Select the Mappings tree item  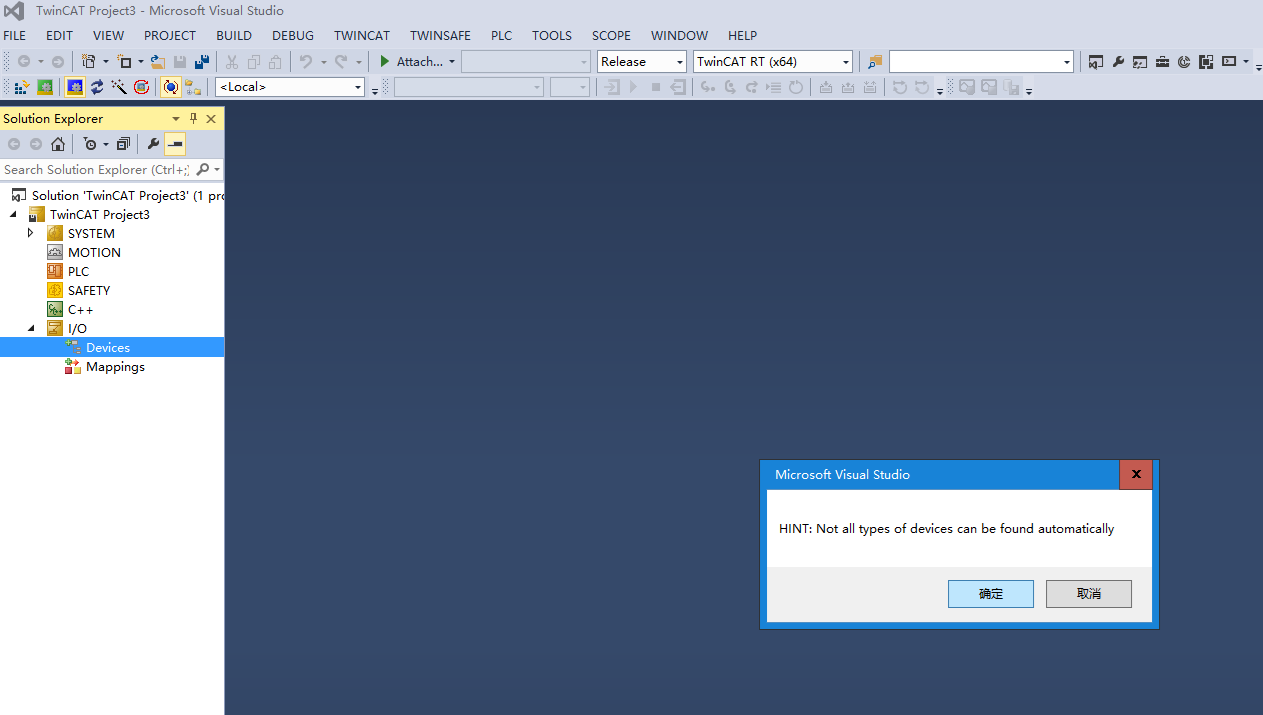pyautogui.click(x=115, y=367)
